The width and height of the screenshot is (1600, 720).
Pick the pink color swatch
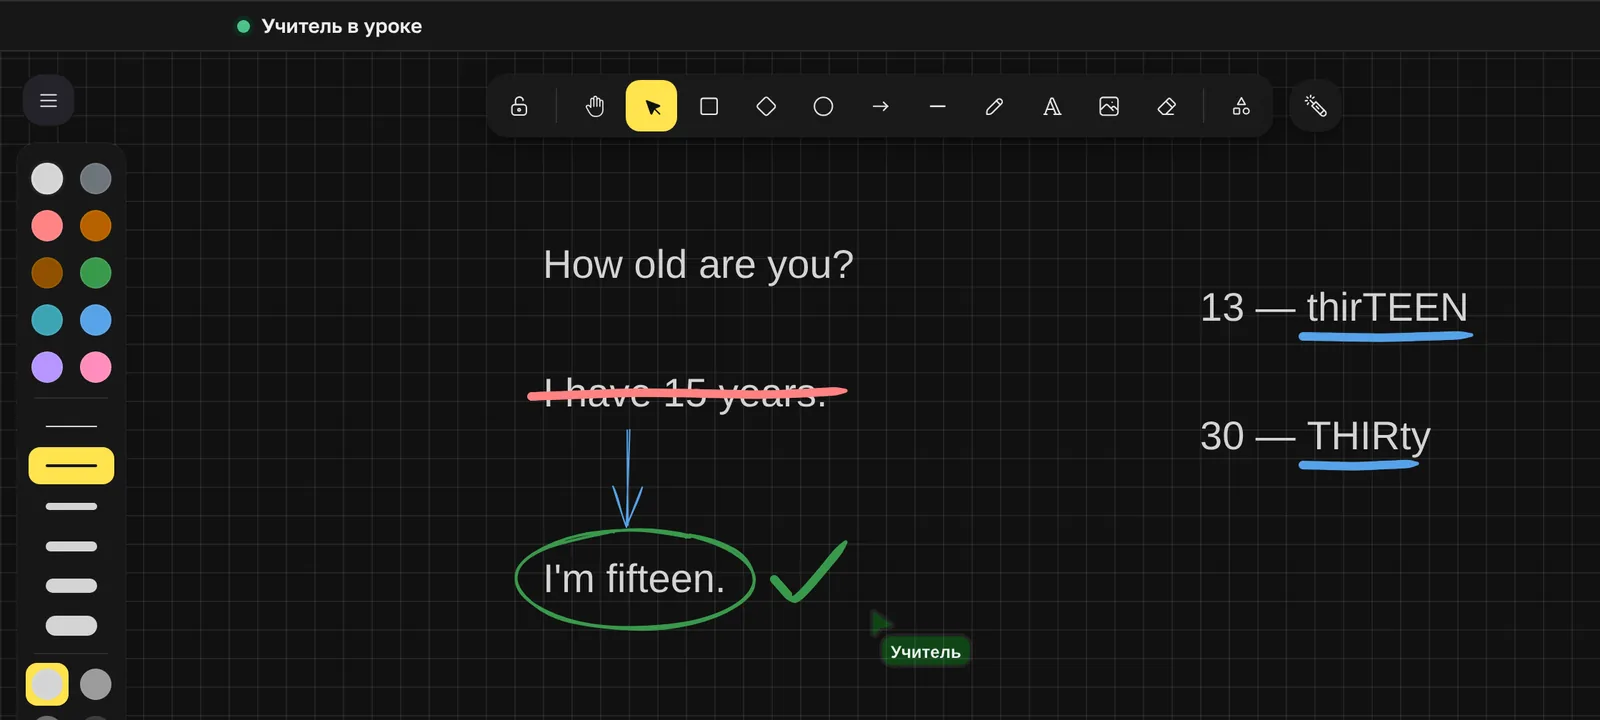[96, 367]
